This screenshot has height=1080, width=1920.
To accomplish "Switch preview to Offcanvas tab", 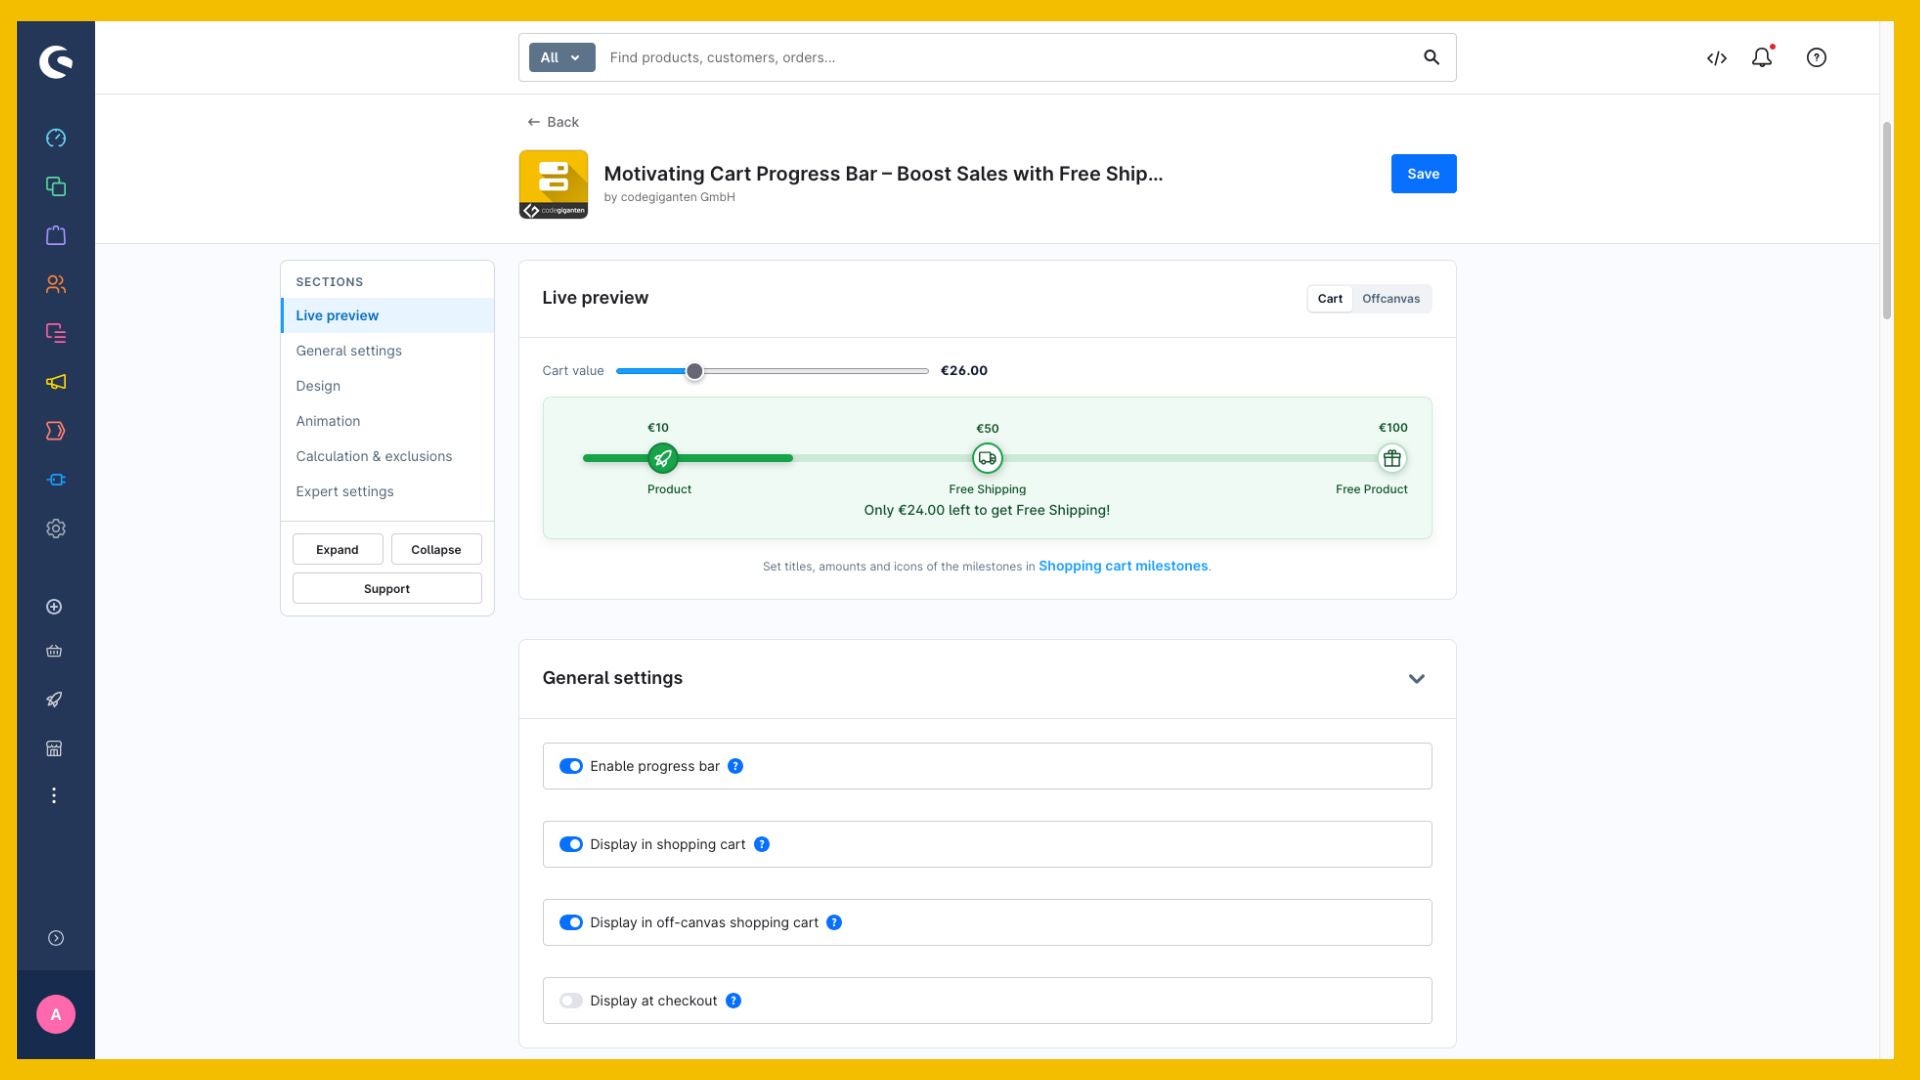I will pyautogui.click(x=1390, y=299).
